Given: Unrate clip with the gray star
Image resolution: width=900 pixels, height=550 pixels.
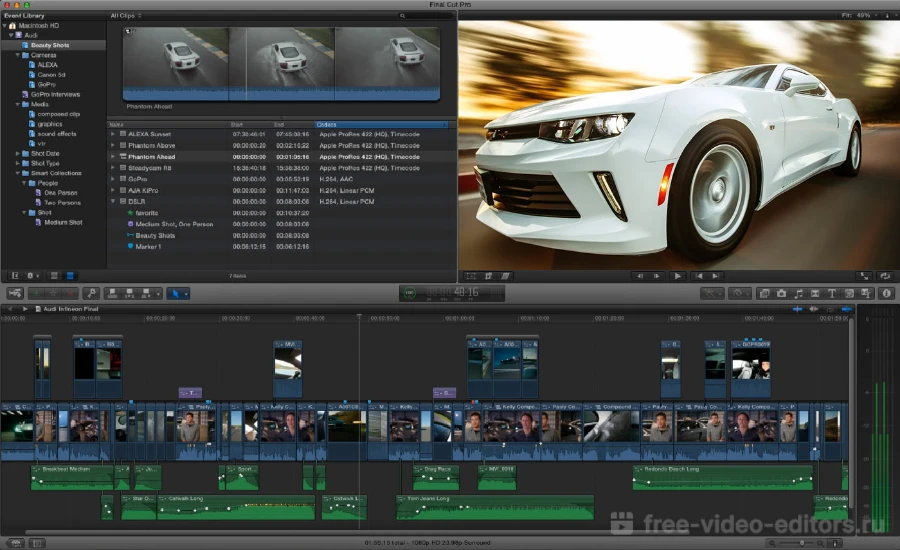Looking at the screenshot, I should point(53,293).
